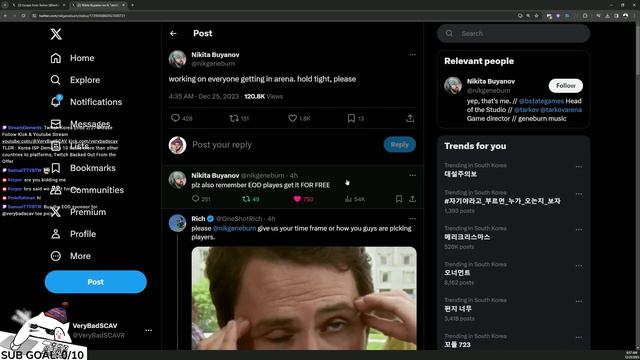Open VeryBadSCAV account options menu
Image resolution: width=640 pixels, height=360 pixels.
tap(149, 330)
